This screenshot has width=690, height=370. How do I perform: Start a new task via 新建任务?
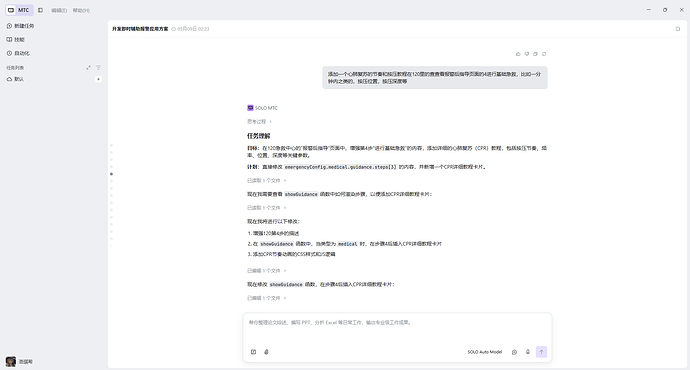pos(20,26)
